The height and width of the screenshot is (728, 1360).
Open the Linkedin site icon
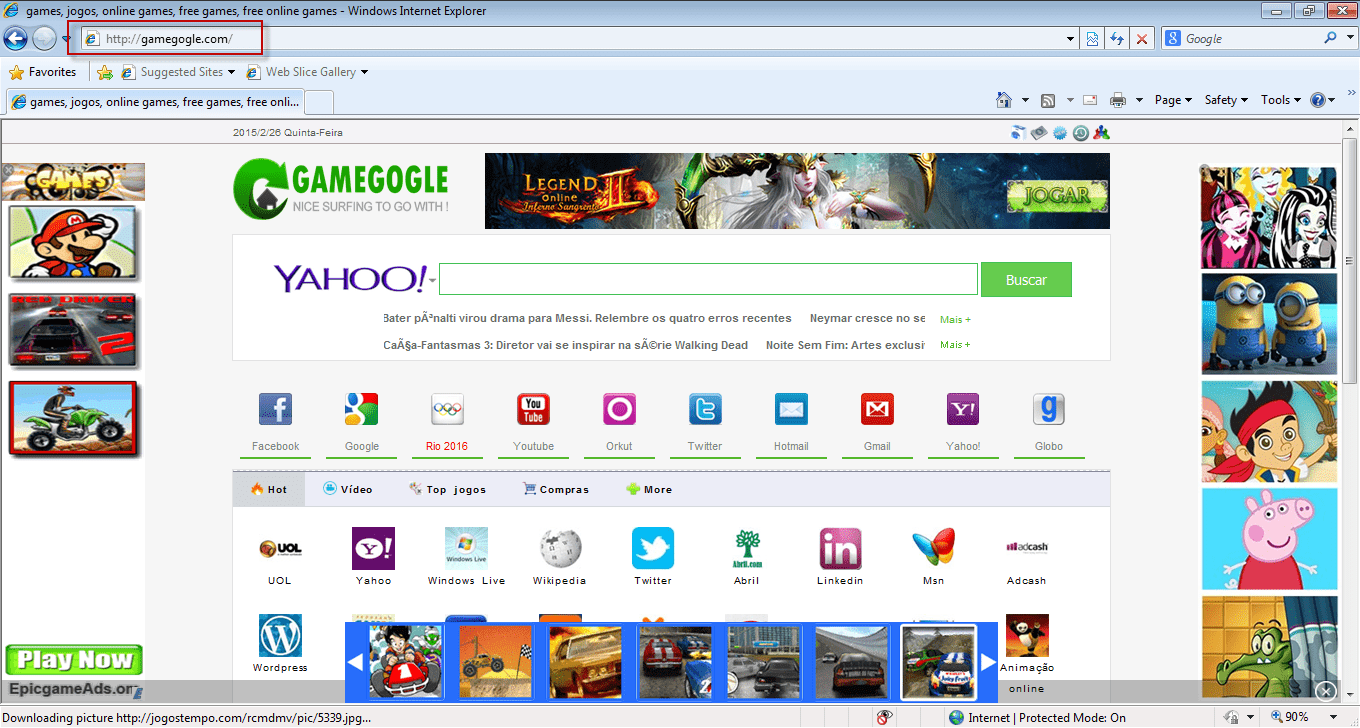pos(840,548)
